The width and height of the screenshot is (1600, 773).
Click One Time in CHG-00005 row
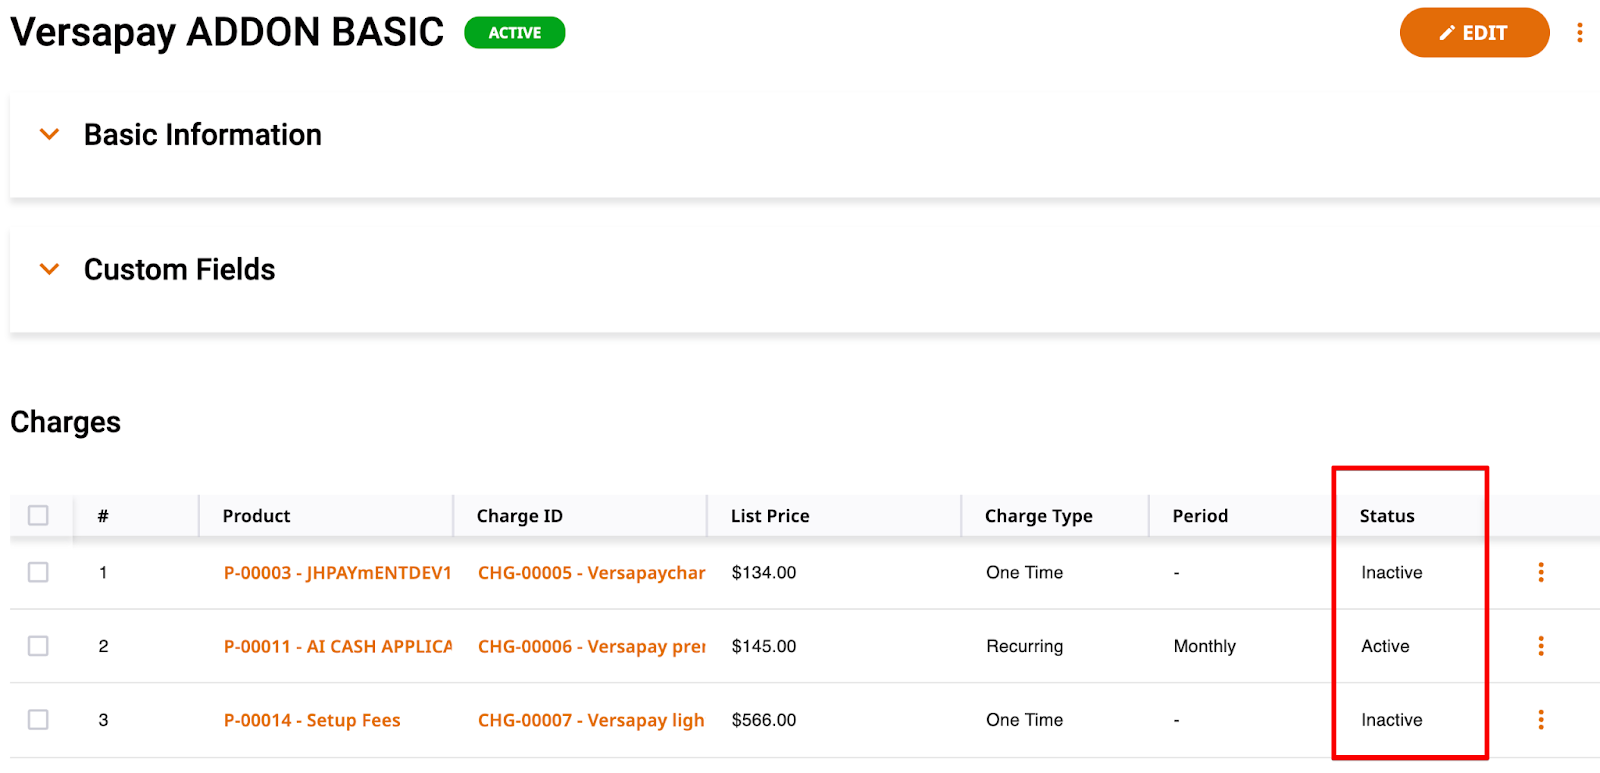(1024, 573)
